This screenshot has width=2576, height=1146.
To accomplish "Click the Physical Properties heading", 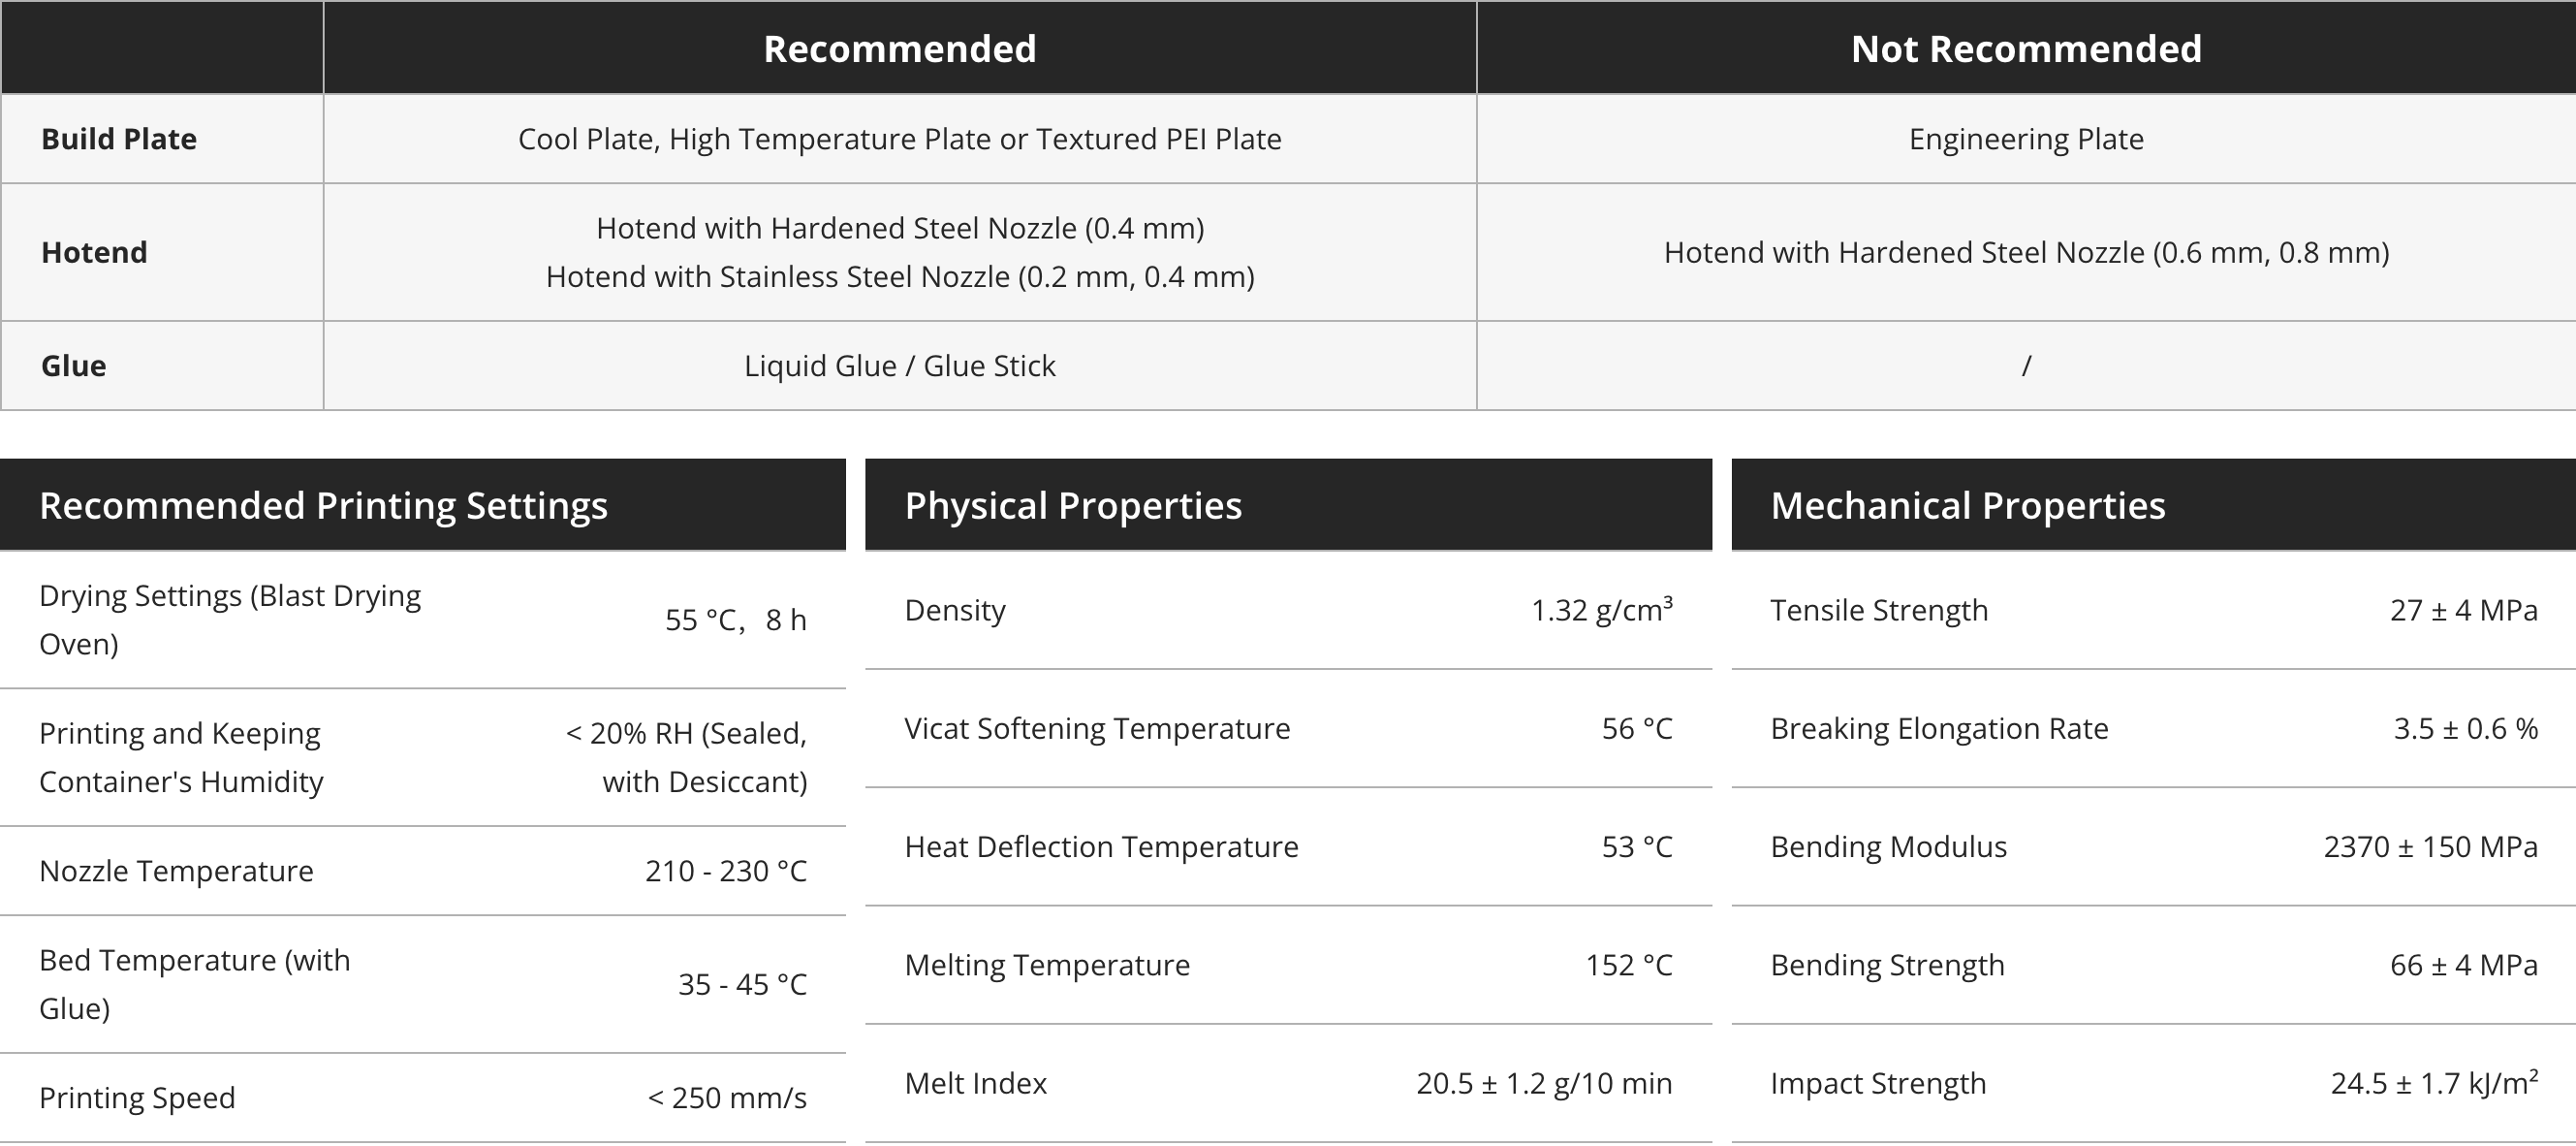I will coord(1073,505).
